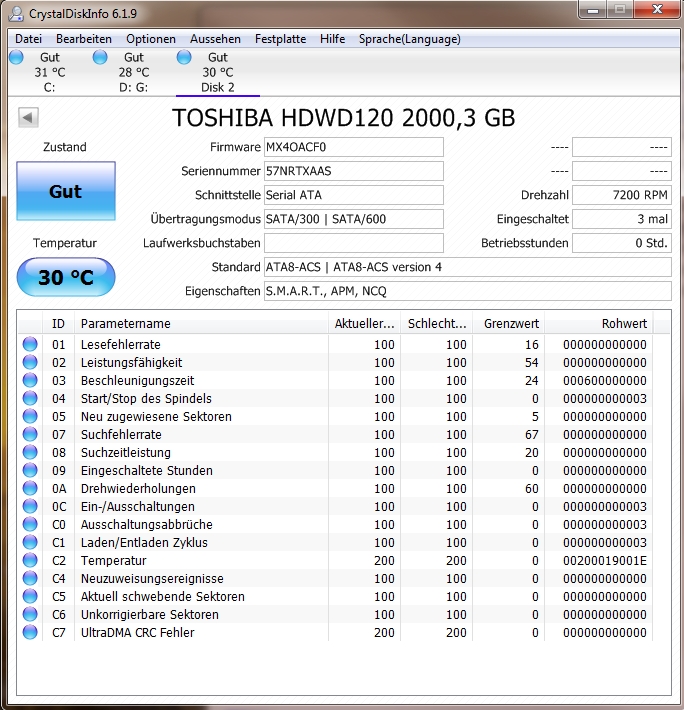Image resolution: width=684 pixels, height=710 pixels.
Task: Click status icon for 08 Suchzeitleistung
Action: tap(30, 452)
